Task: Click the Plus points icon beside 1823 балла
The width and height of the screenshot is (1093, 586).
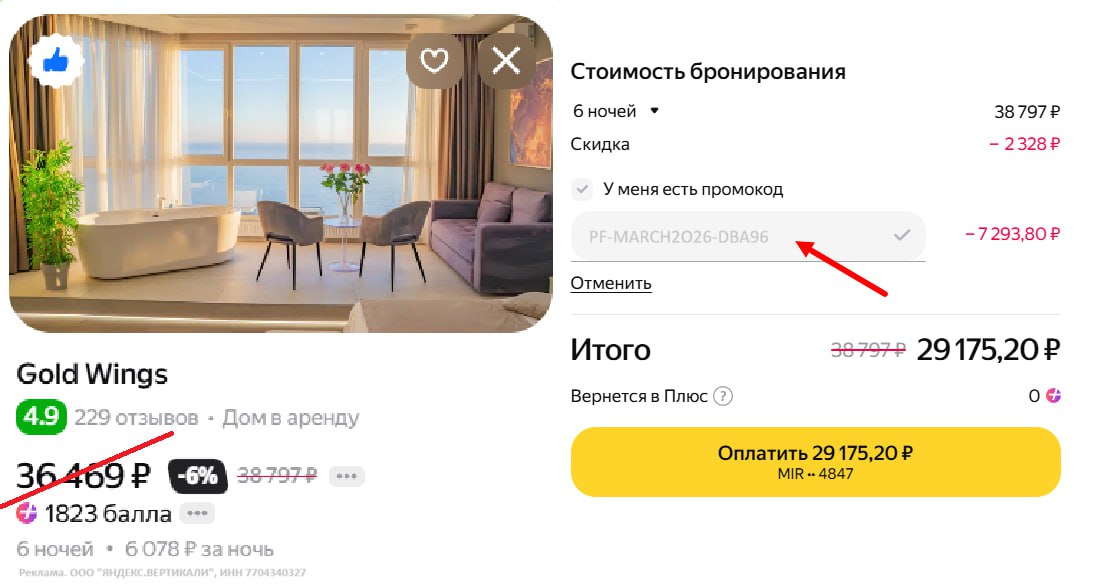Action: pos(28,514)
